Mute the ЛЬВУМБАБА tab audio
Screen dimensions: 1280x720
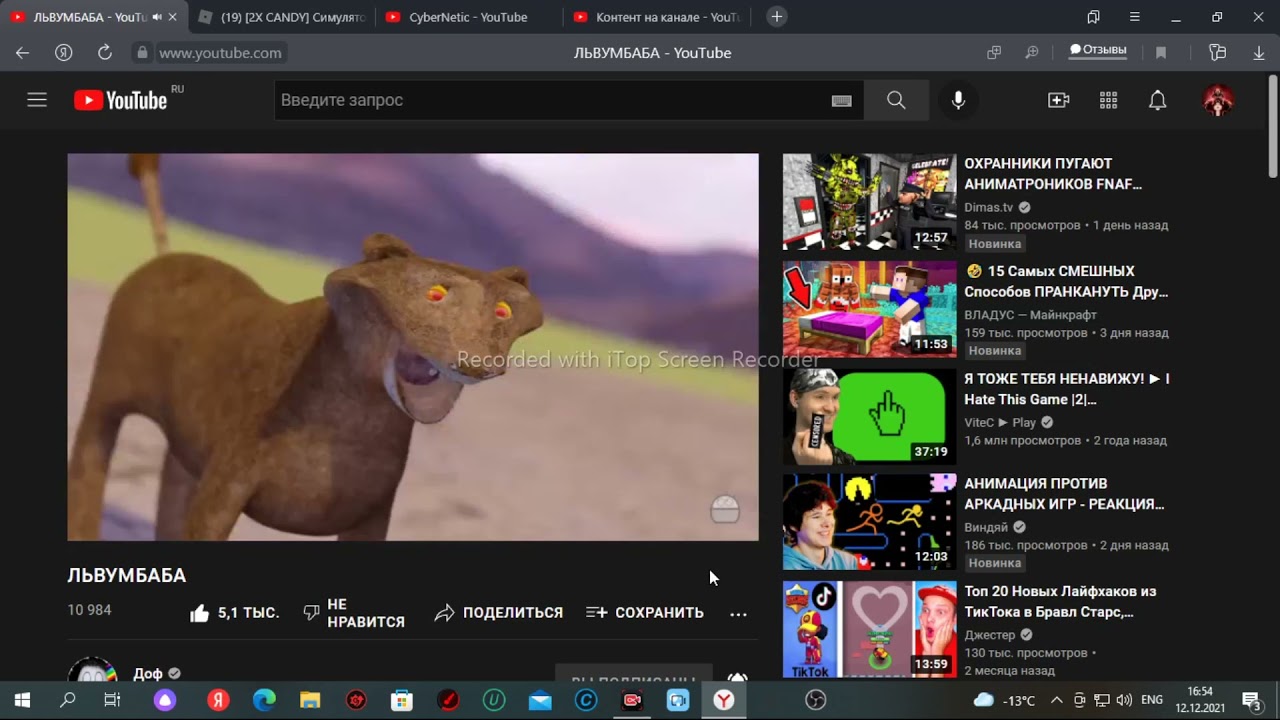pos(157,17)
